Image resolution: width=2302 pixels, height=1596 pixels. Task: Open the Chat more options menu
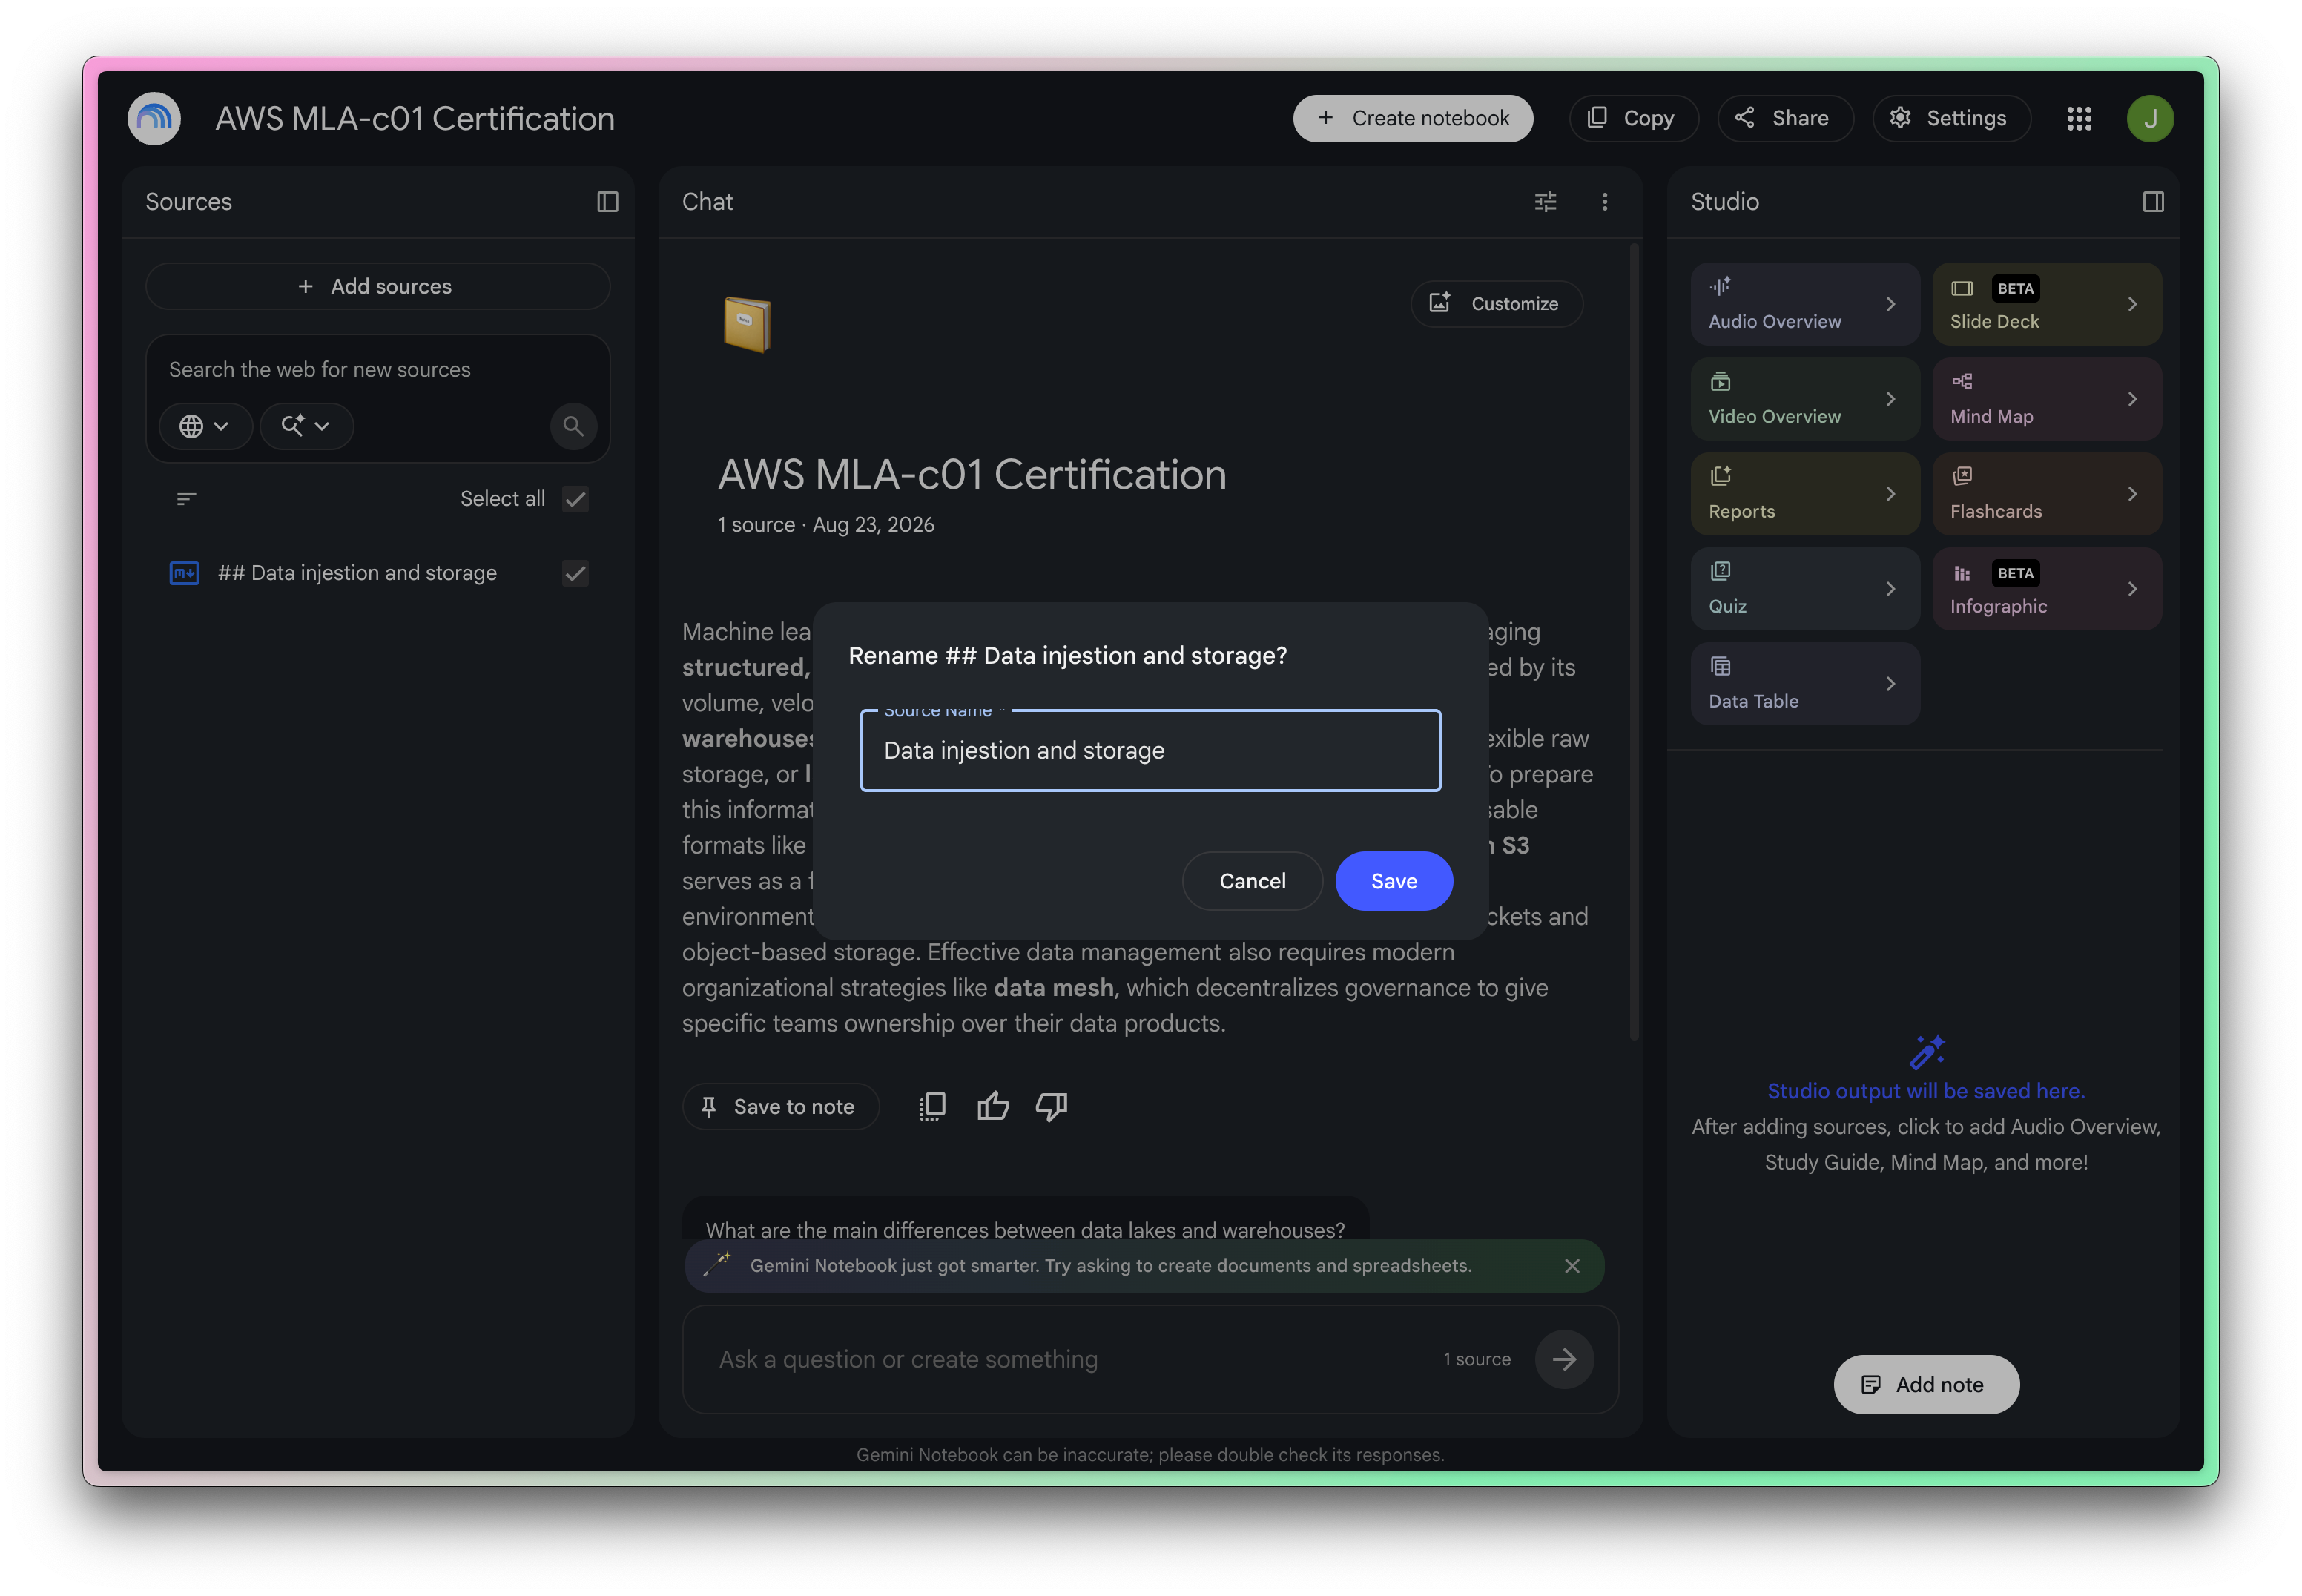(1604, 202)
